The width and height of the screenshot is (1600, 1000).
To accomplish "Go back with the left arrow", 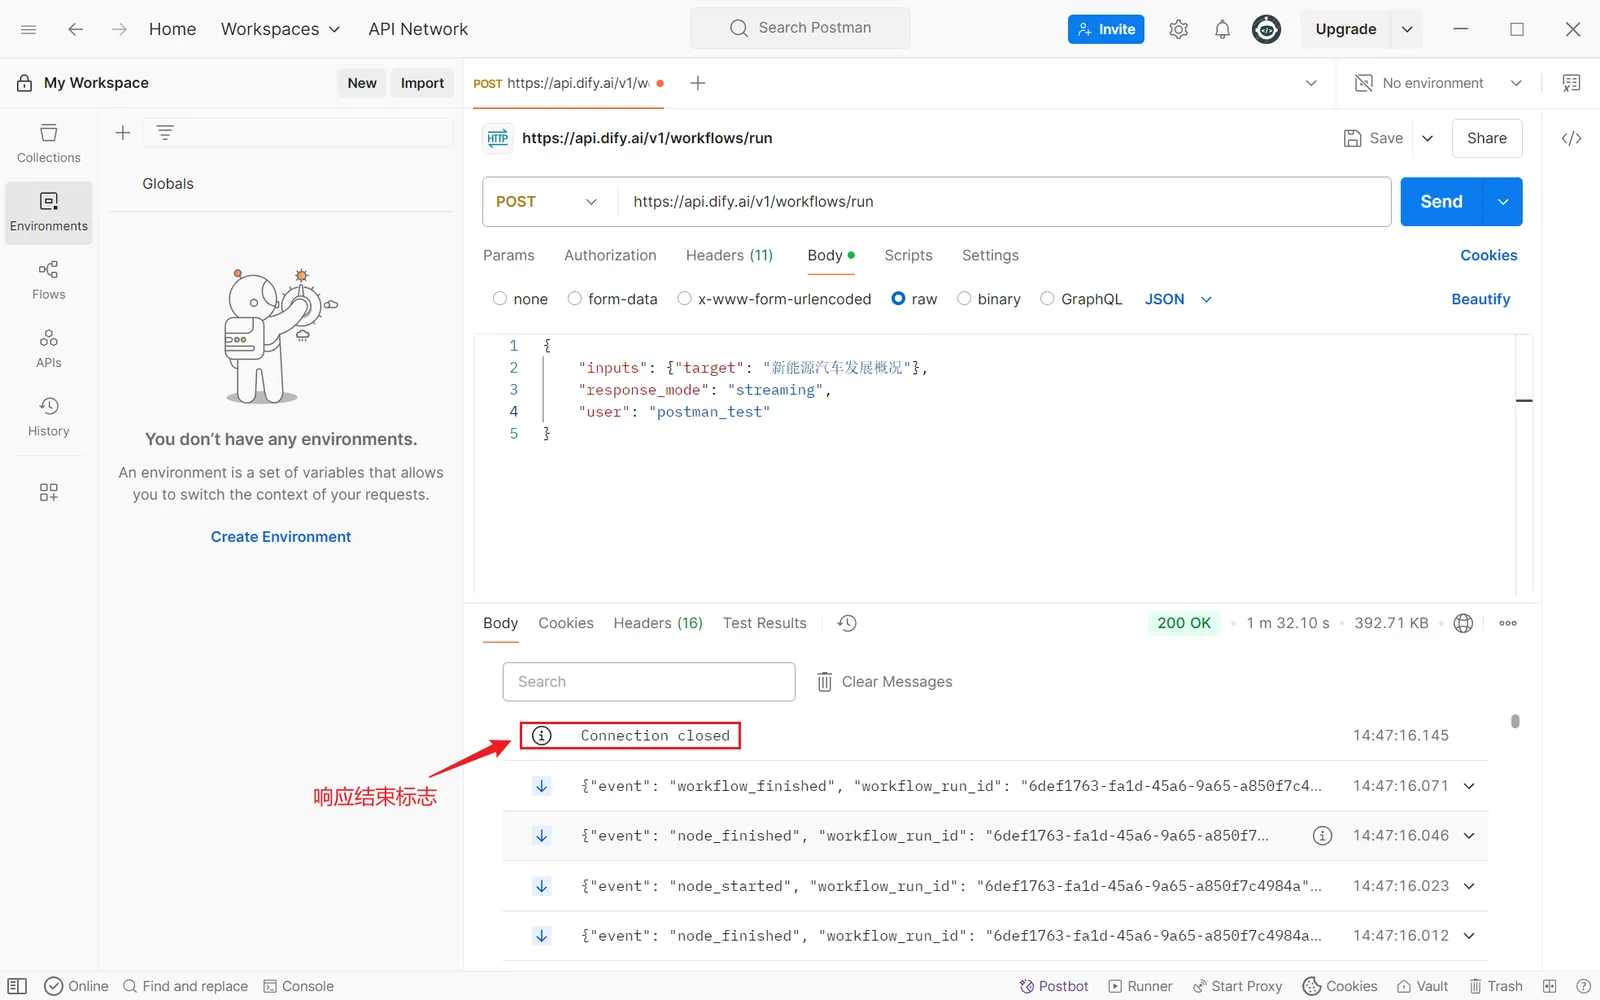I will (75, 29).
